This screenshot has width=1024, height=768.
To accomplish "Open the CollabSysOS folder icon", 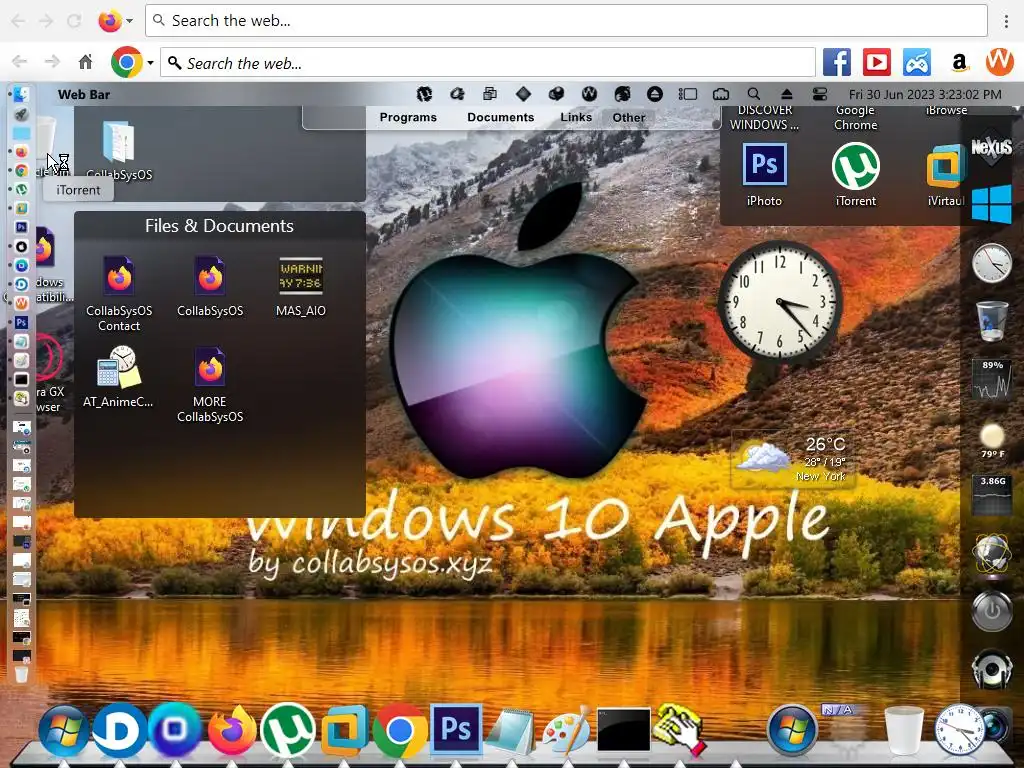I will pos(118,142).
